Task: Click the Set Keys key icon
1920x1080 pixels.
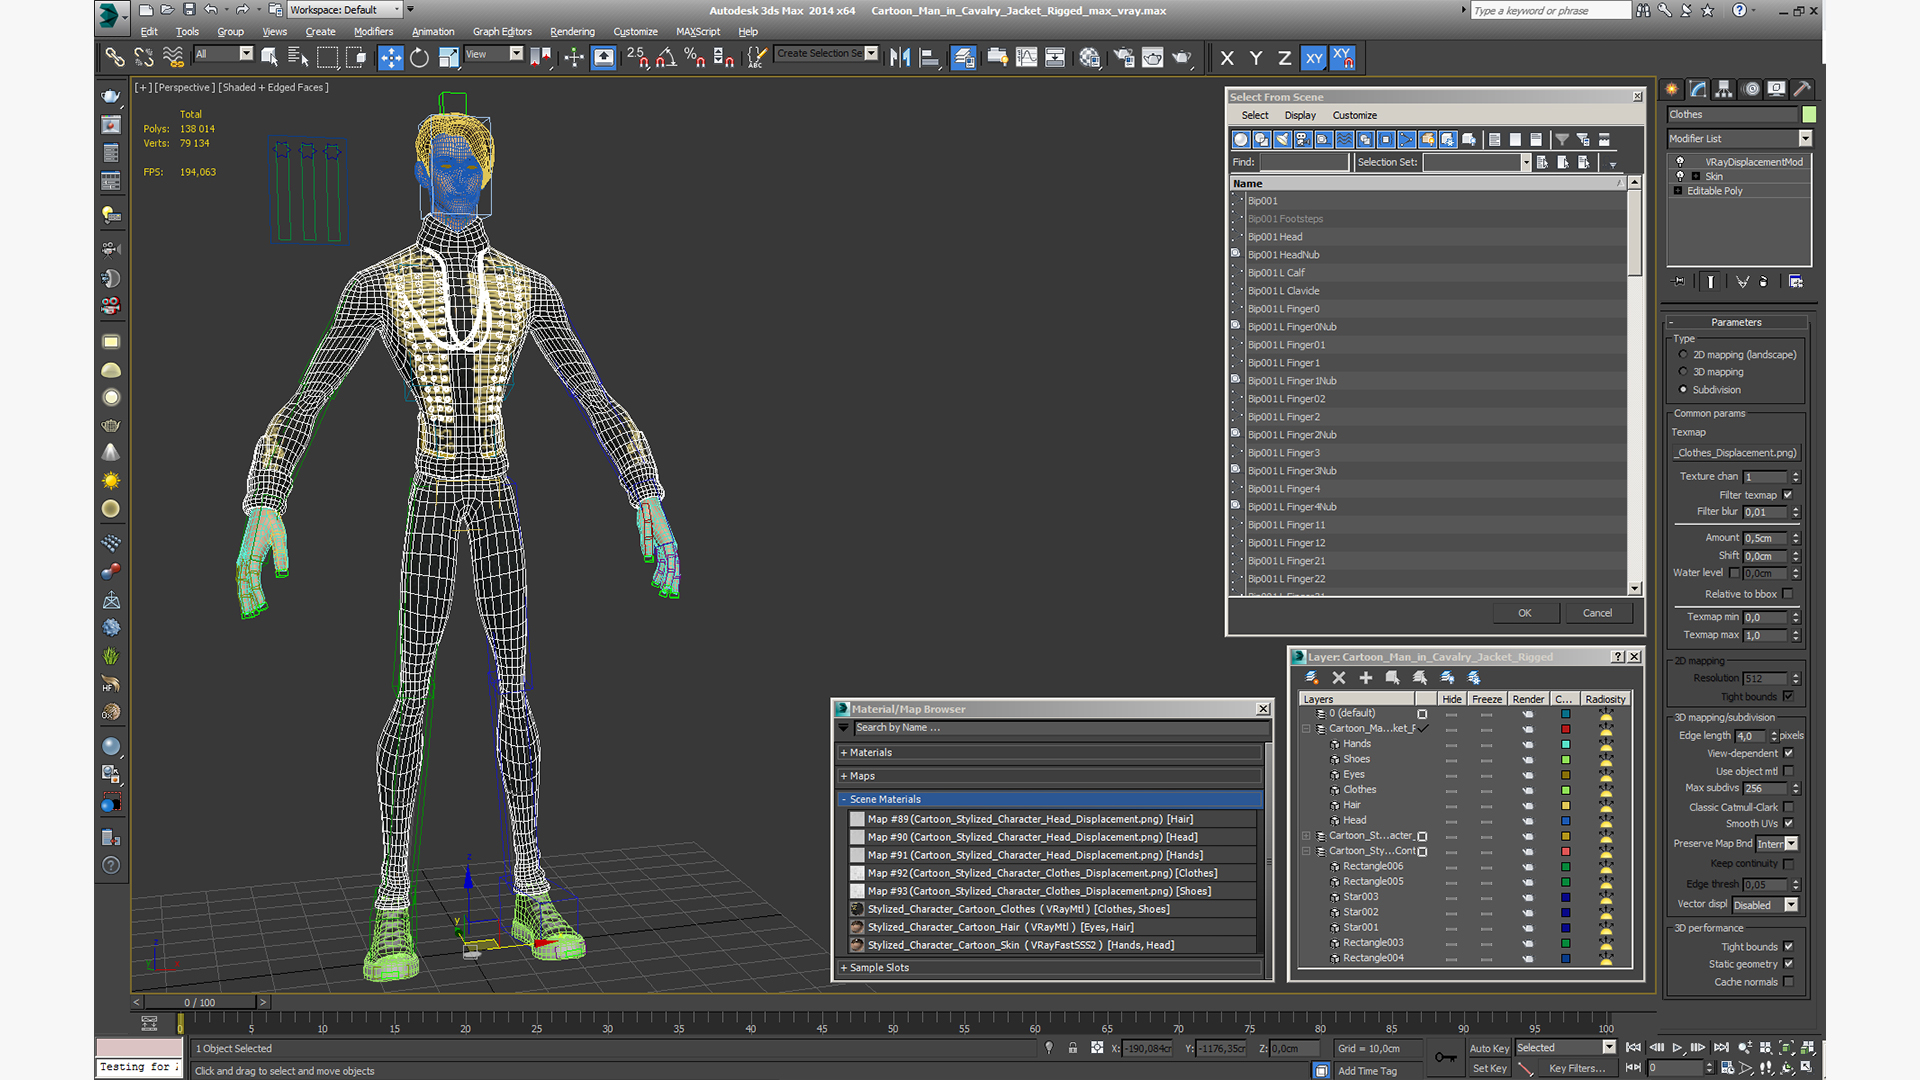Action: 1446,1057
